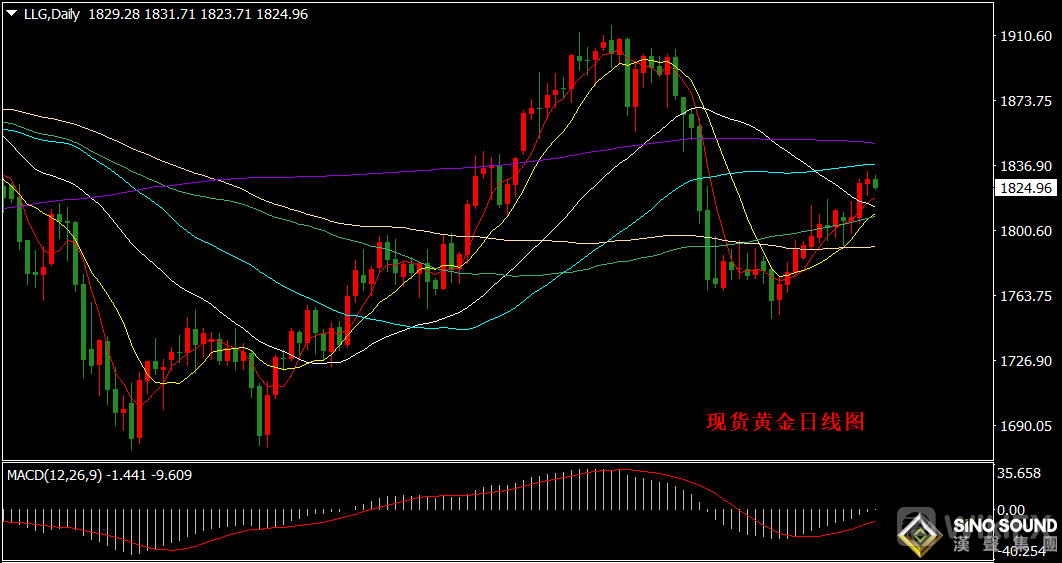The width and height of the screenshot is (1062, 563).
Task: Click the SINO SOUND brand text
Action: [x=1002, y=526]
